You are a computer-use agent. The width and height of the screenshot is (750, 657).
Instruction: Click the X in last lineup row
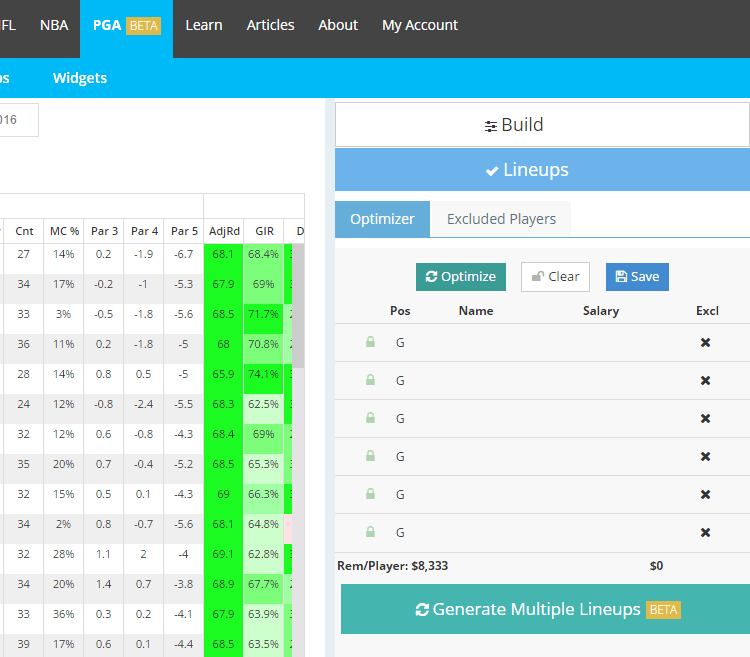[x=705, y=532]
